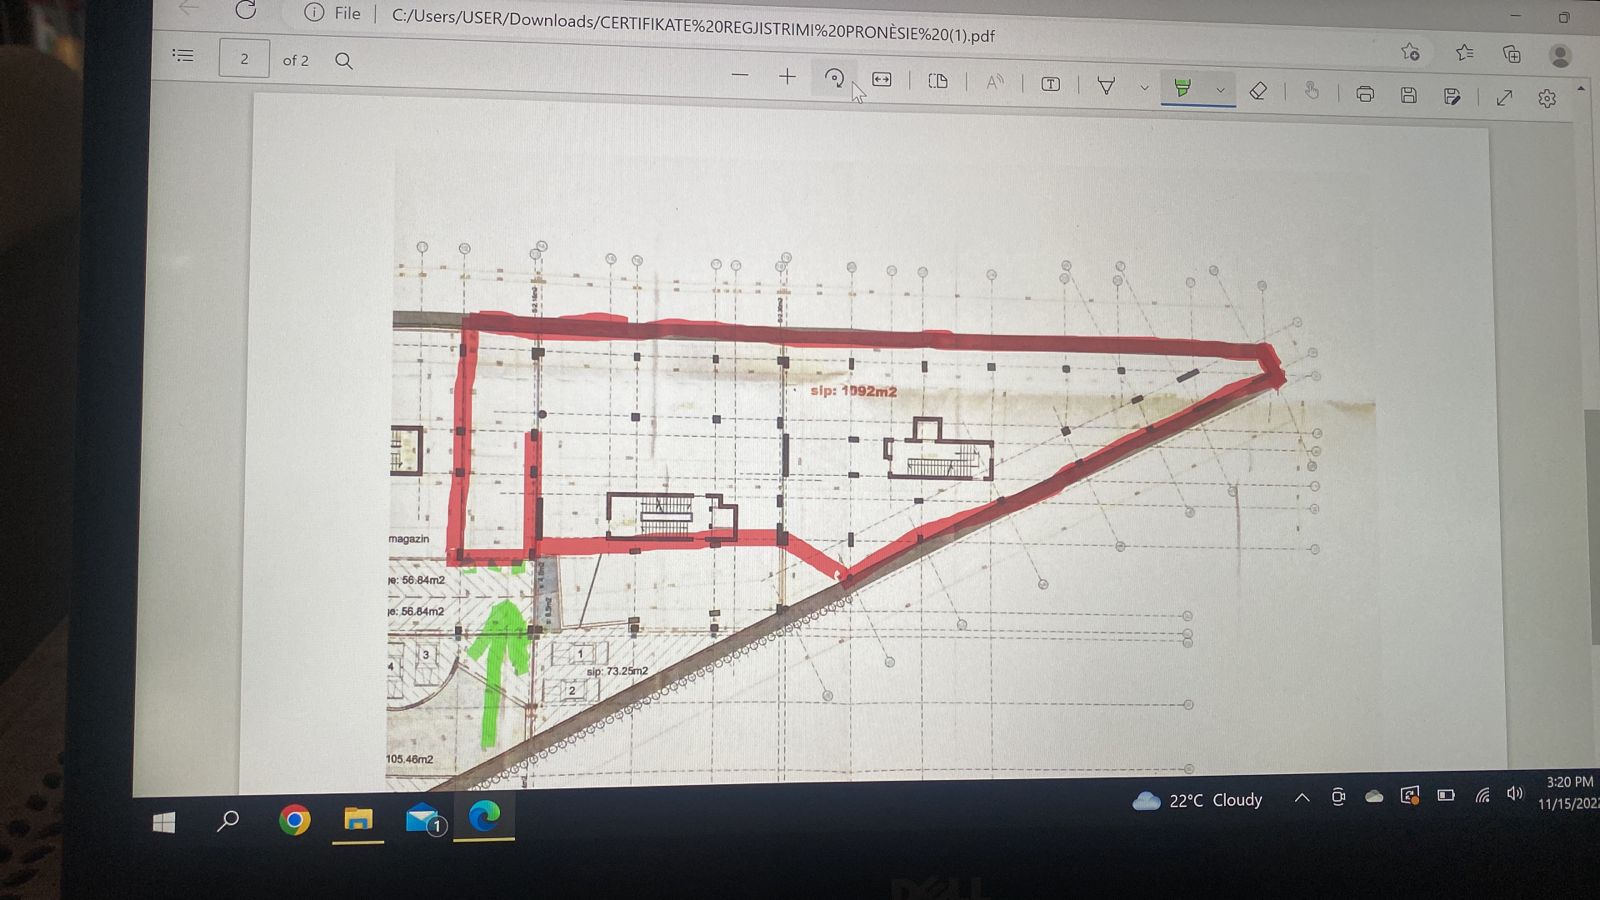This screenshot has height=900, width=1600.
Task: Click the scrollbar up arrow
Action: (x=1581, y=89)
